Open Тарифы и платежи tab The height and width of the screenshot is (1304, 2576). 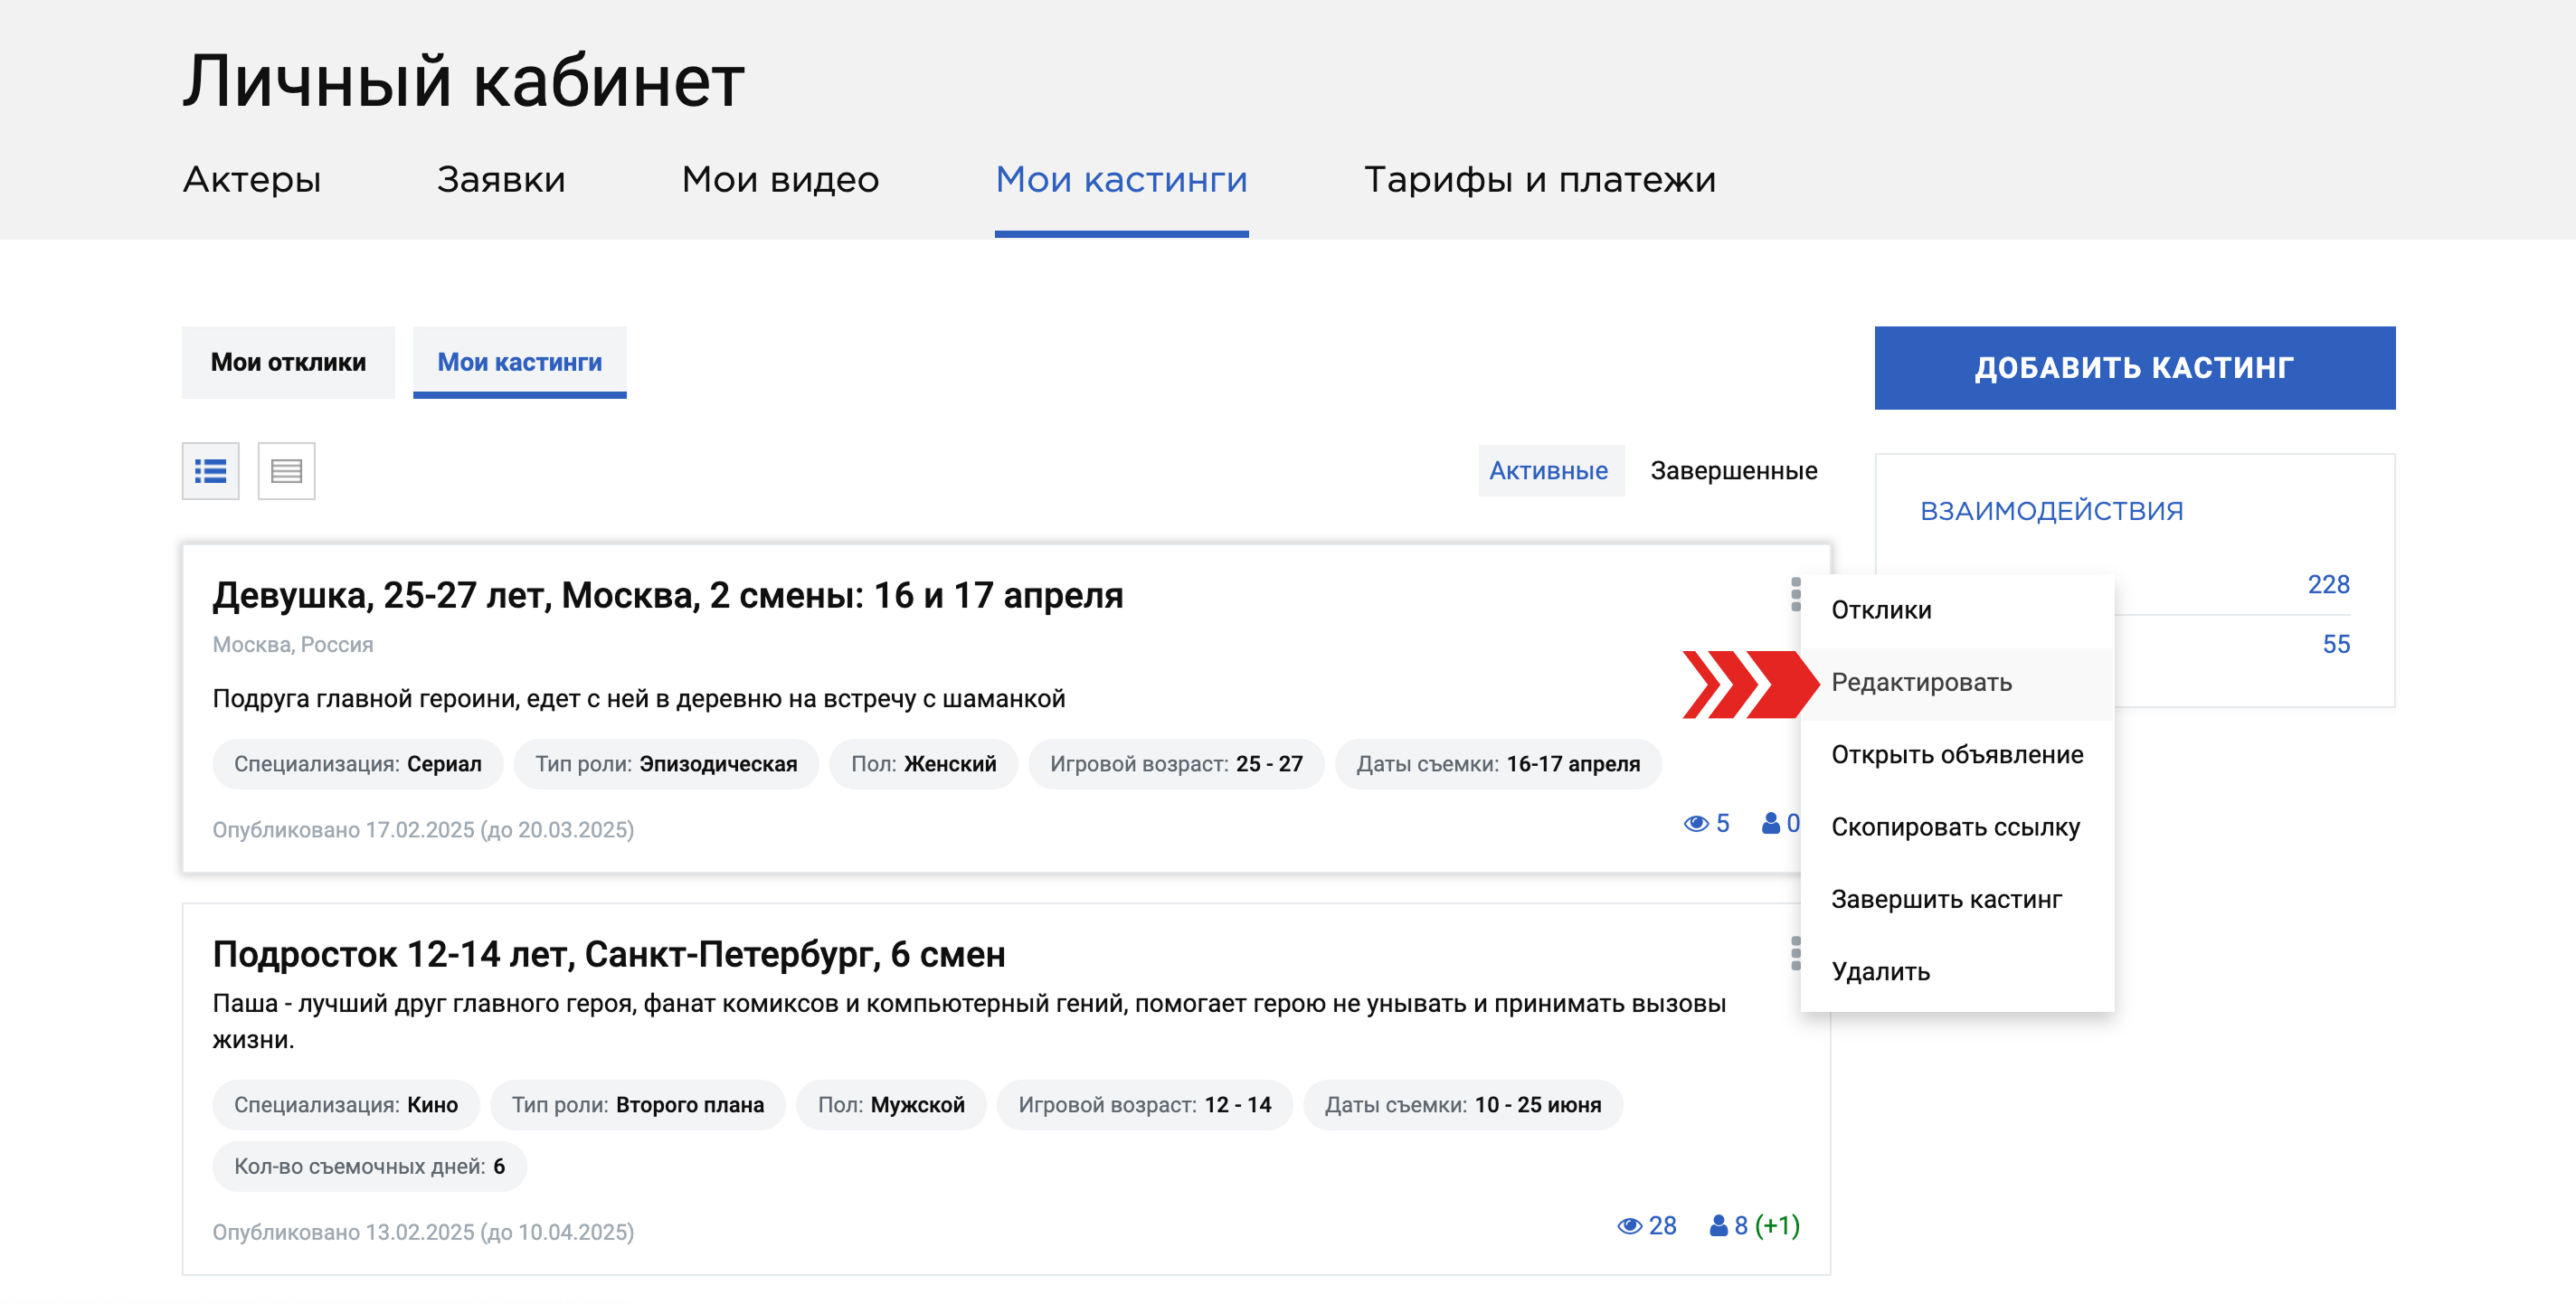tap(1540, 180)
